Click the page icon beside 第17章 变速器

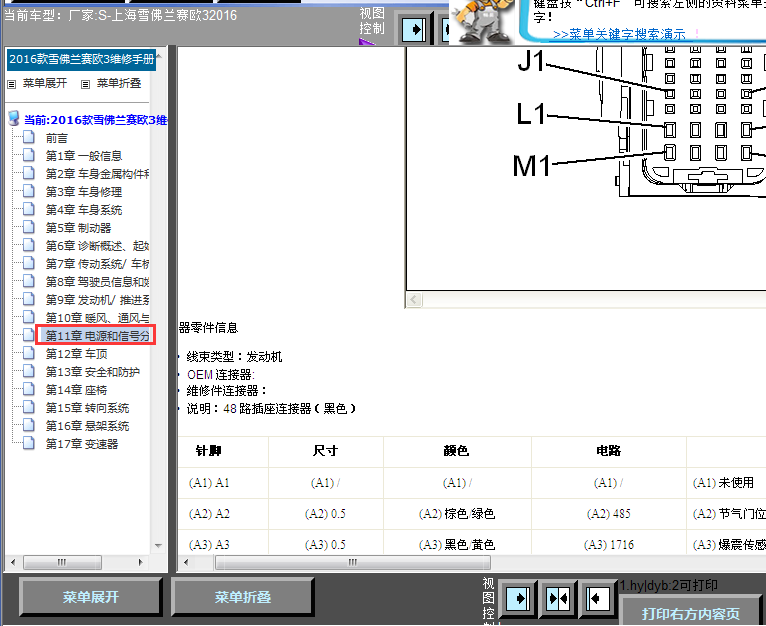[29, 443]
